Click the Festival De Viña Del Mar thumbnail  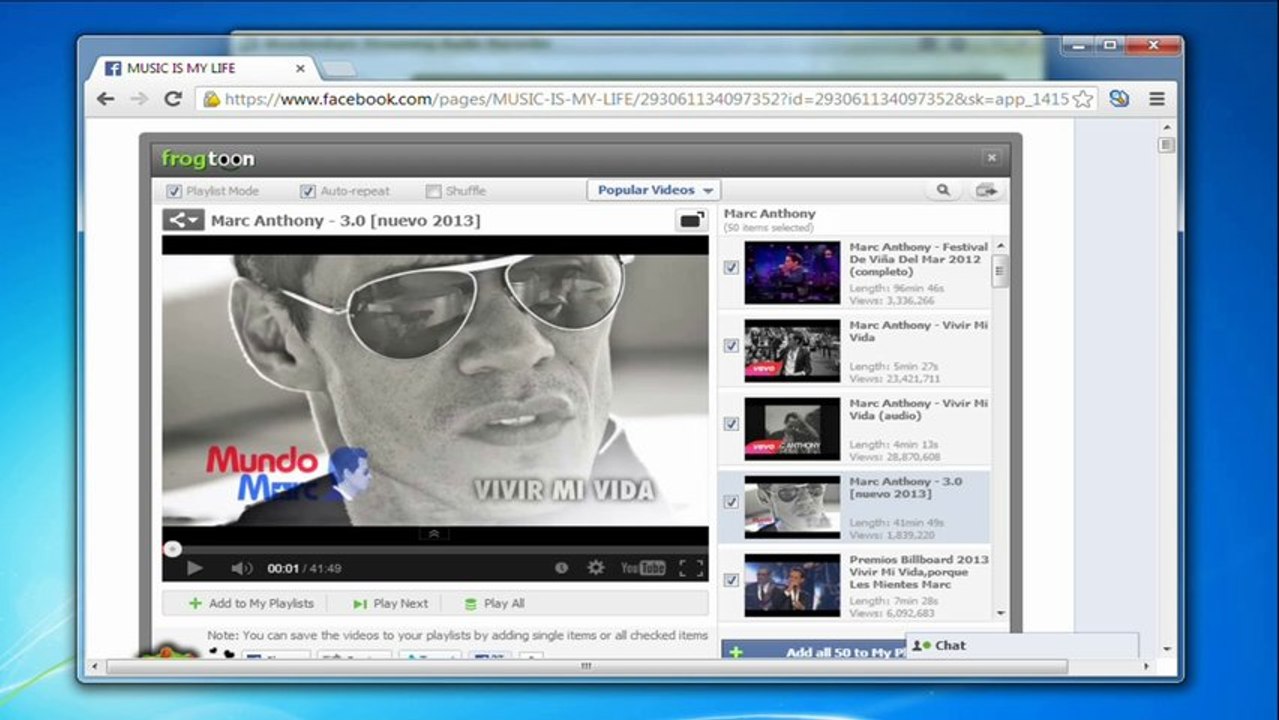(792, 273)
